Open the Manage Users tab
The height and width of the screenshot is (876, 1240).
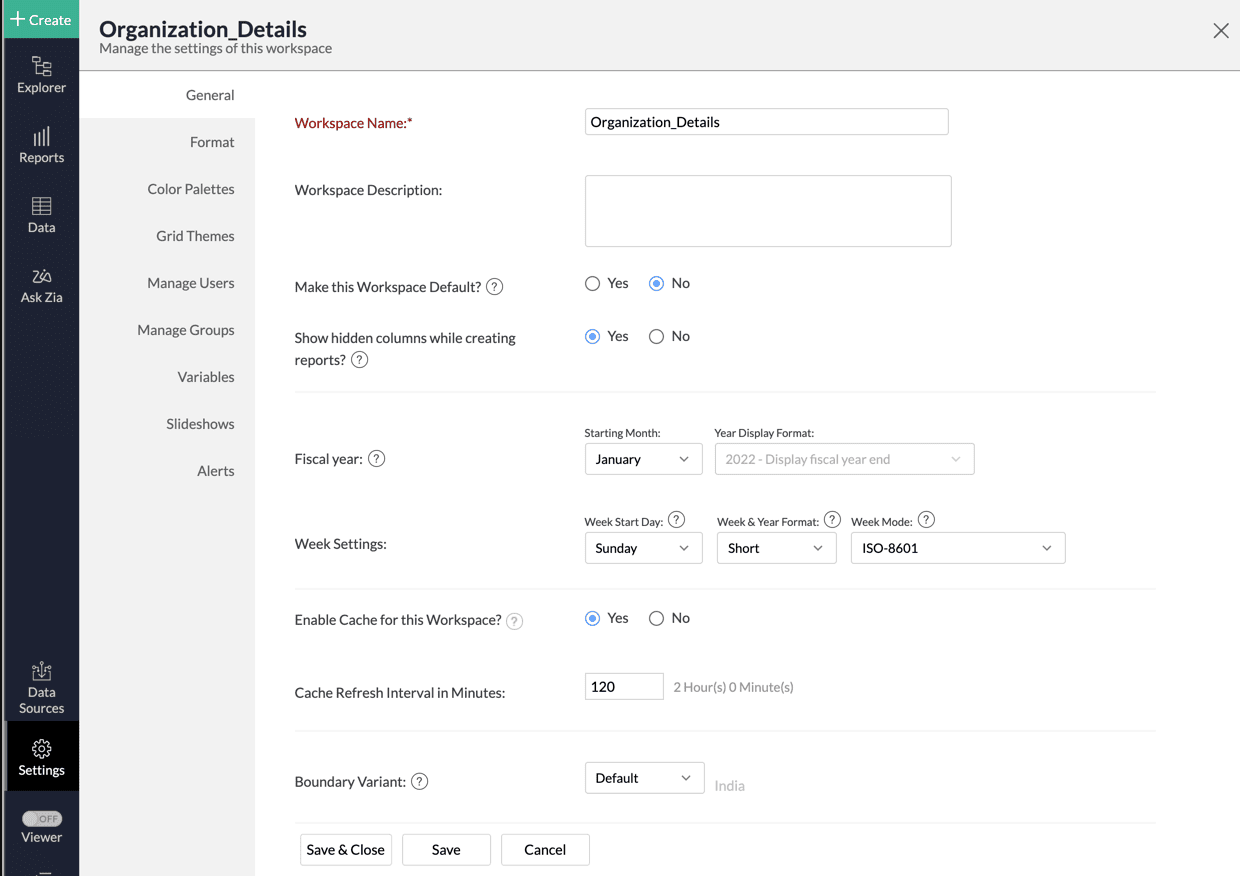[190, 283]
